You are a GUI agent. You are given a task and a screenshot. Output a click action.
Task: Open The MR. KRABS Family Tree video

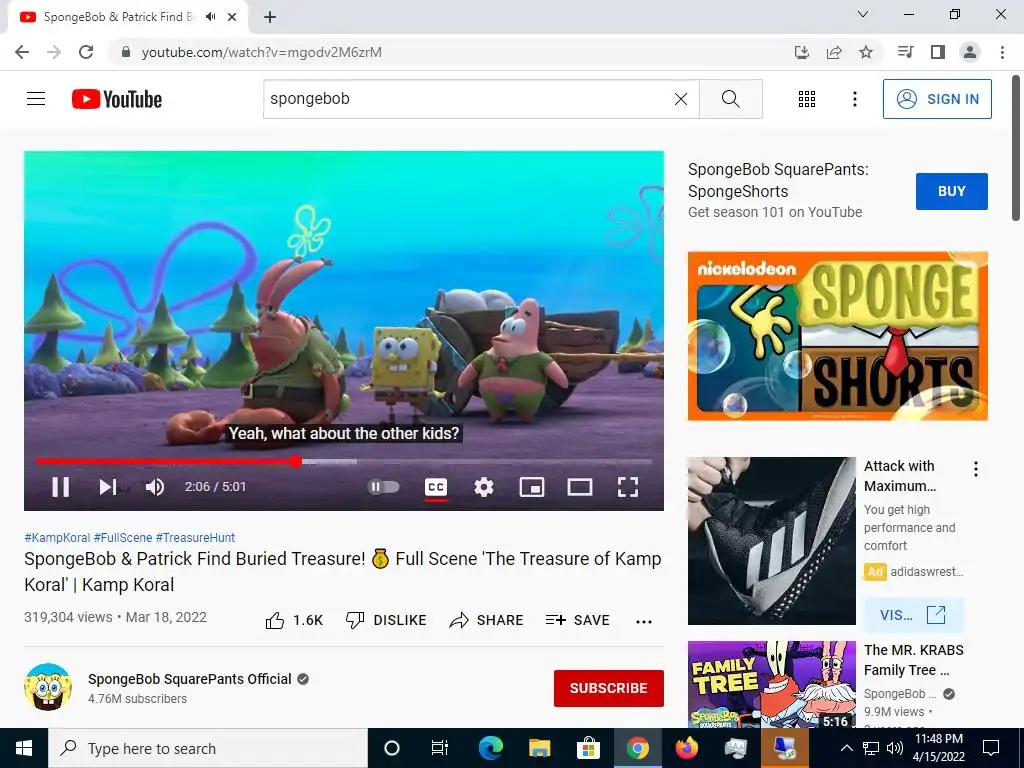(x=914, y=660)
